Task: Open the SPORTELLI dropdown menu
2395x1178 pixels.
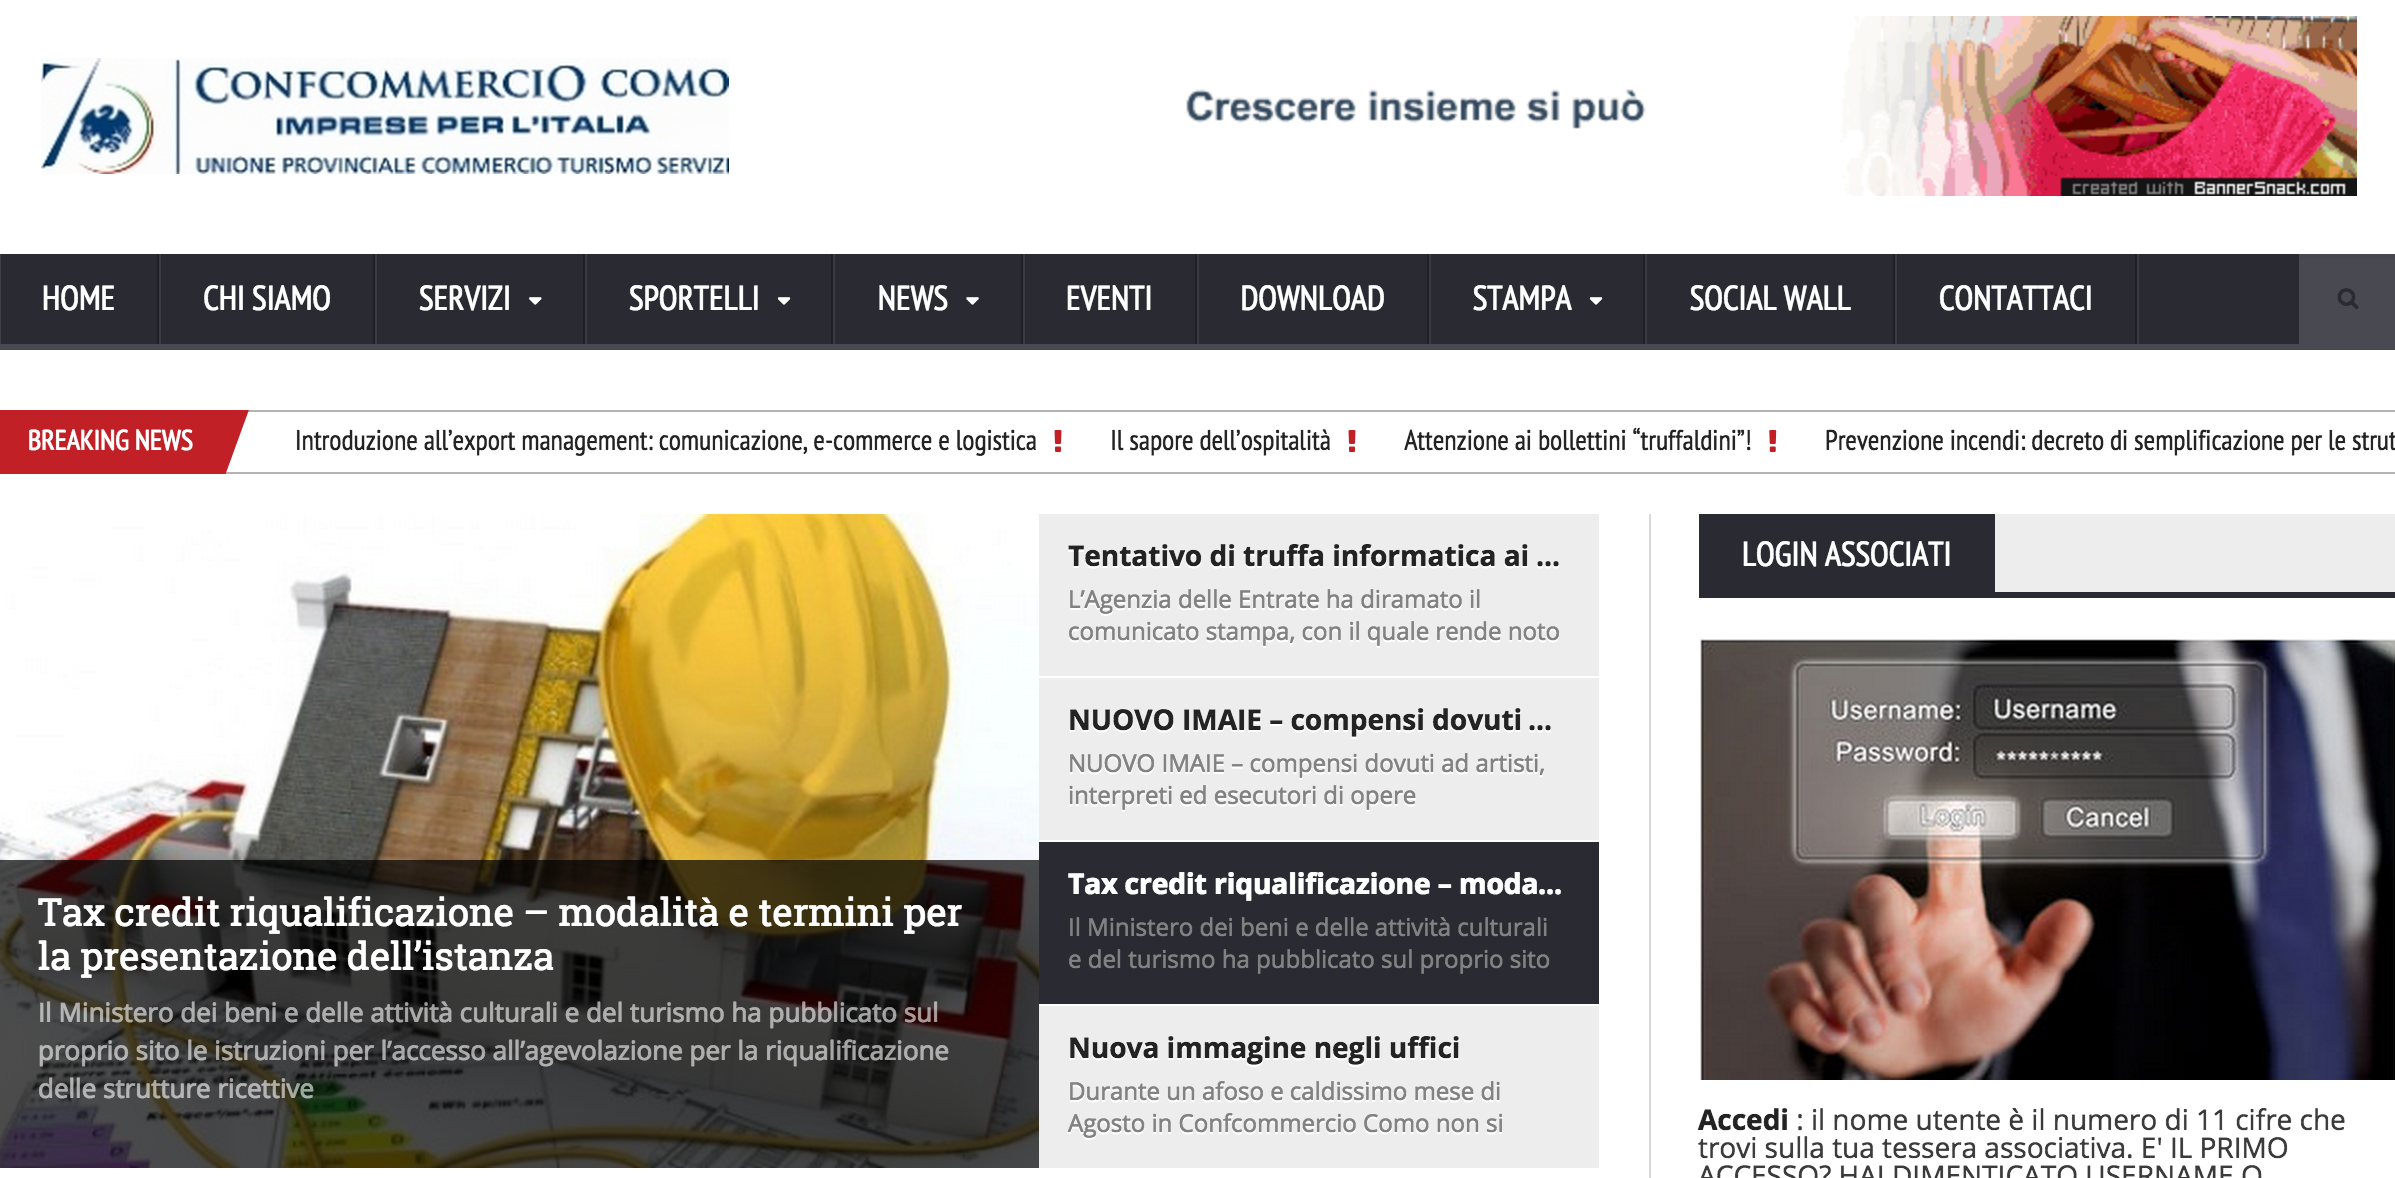Action: click(707, 298)
